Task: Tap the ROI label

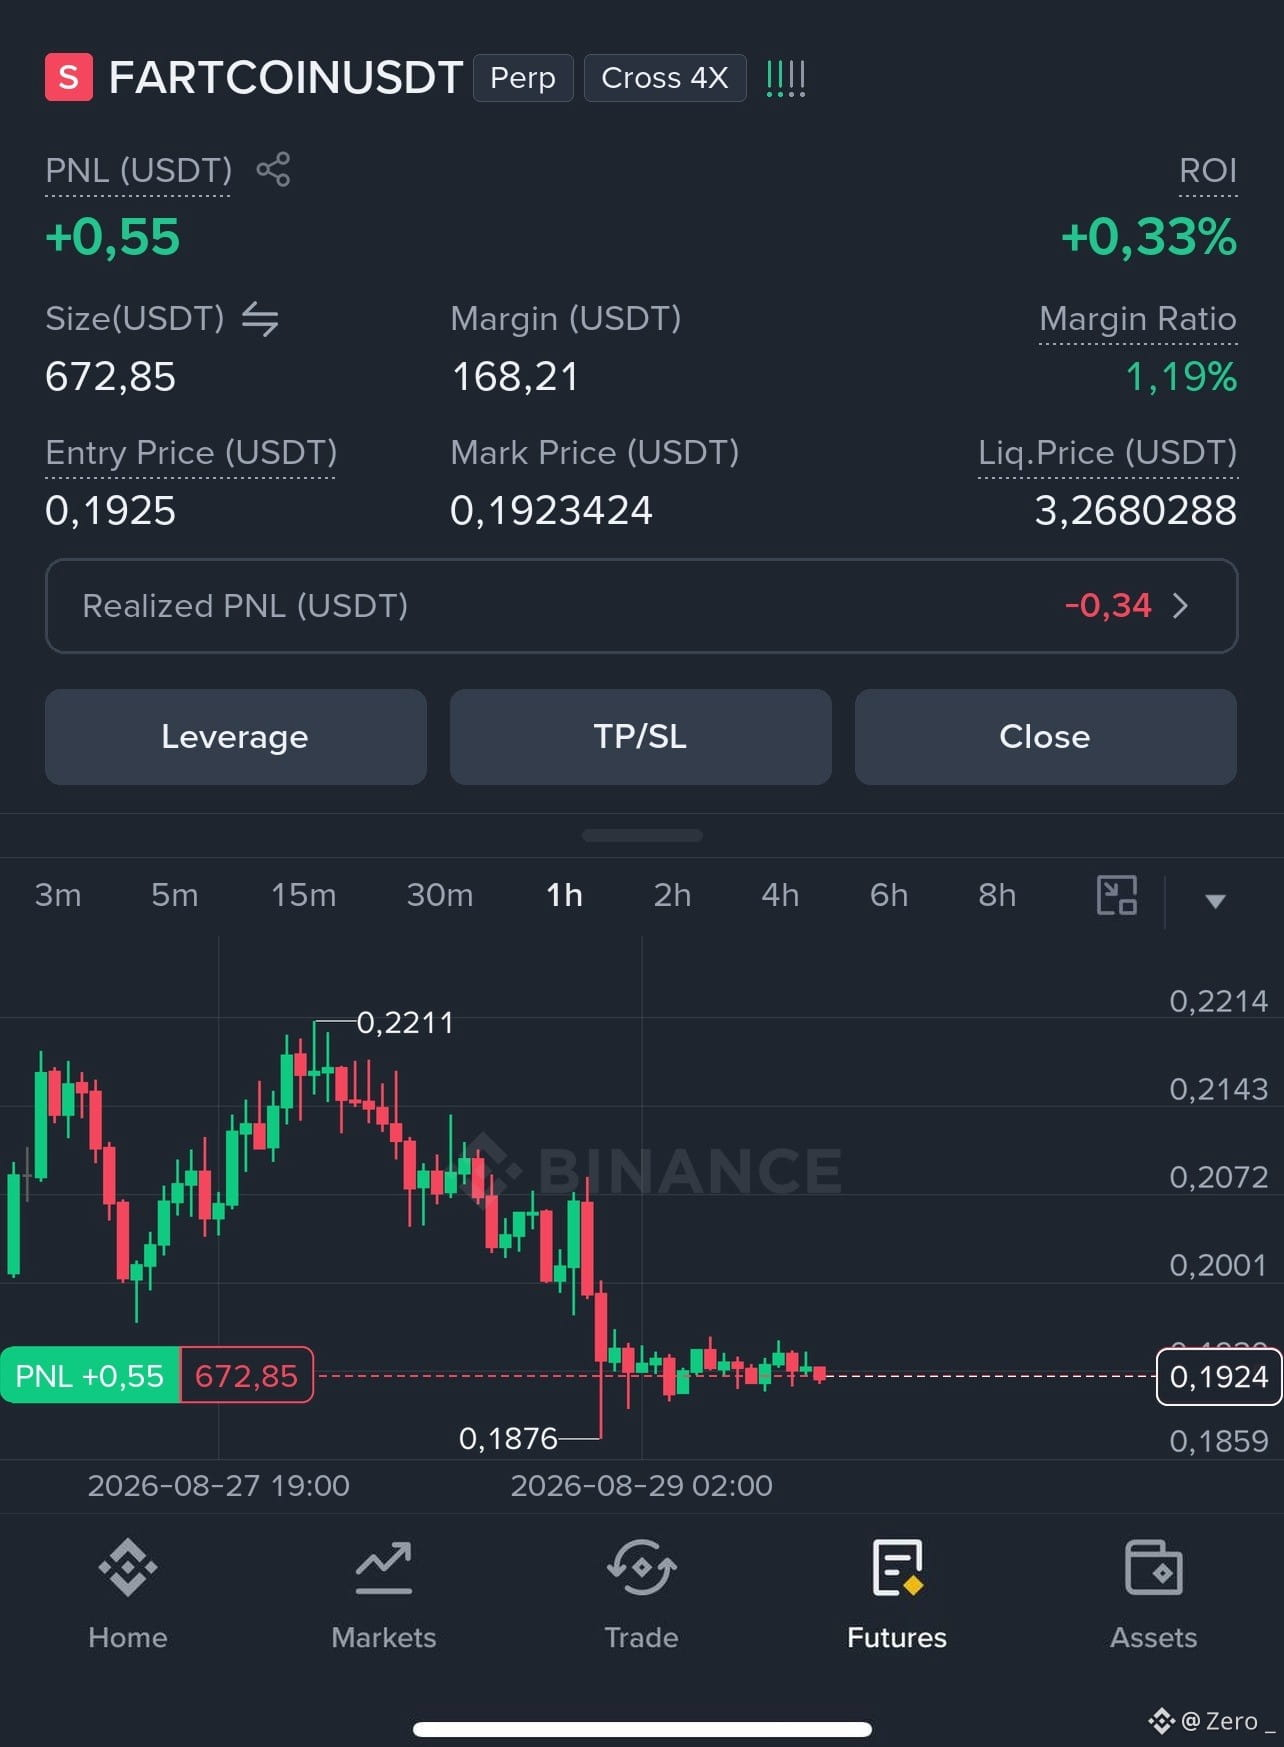Action: click(1208, 171)
